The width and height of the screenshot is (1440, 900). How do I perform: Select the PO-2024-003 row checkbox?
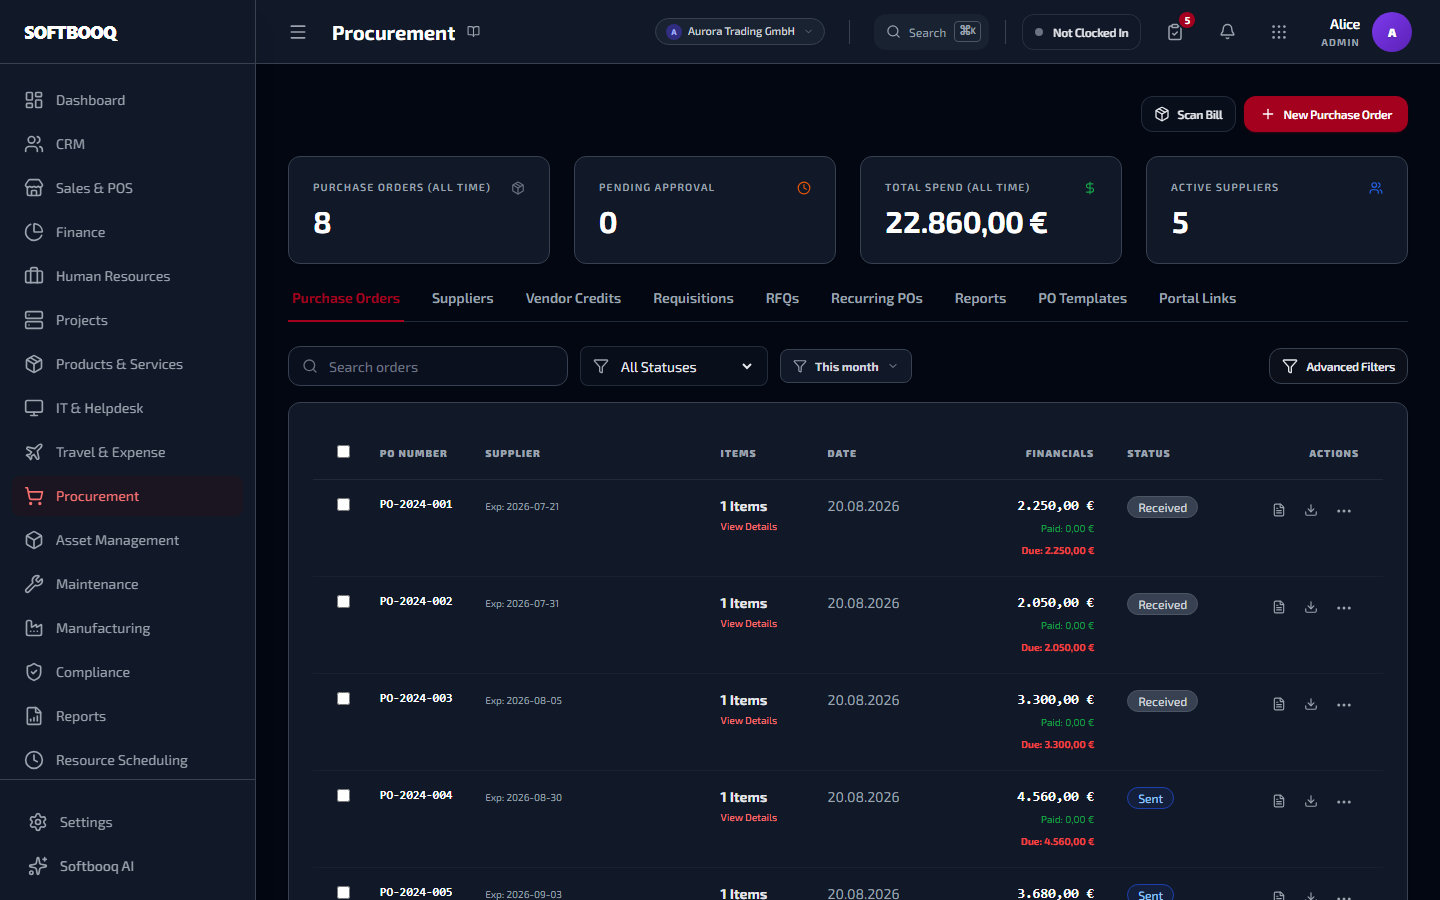tap(343, 698)
